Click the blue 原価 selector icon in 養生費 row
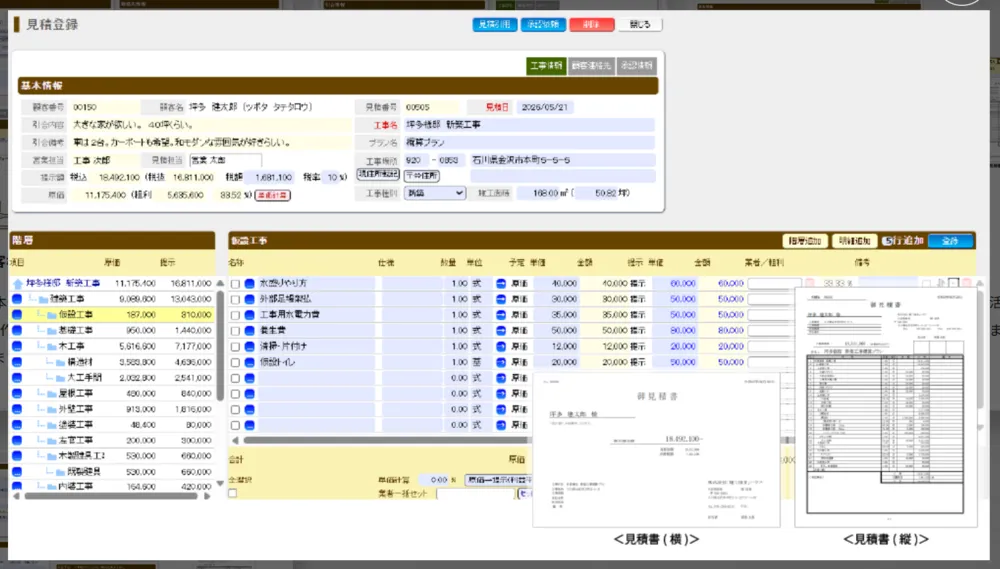The height and width of the screenshot is (569, 1000). click(x=501, y=330)
